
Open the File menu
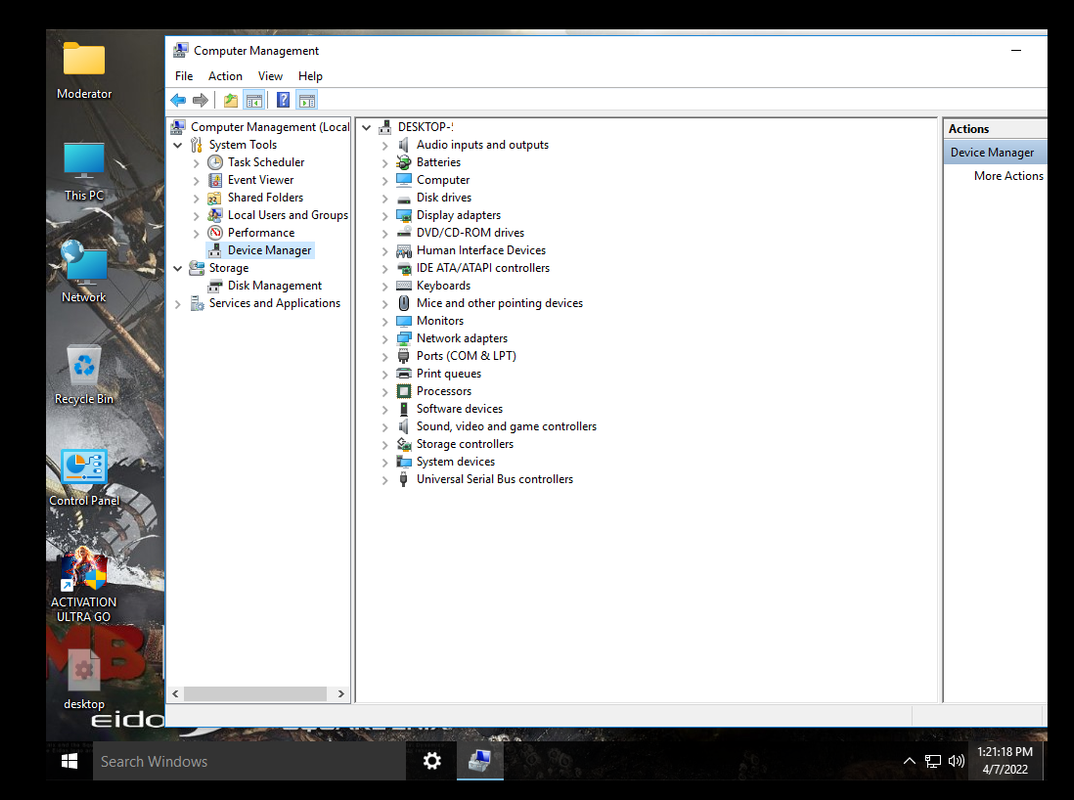184,76
